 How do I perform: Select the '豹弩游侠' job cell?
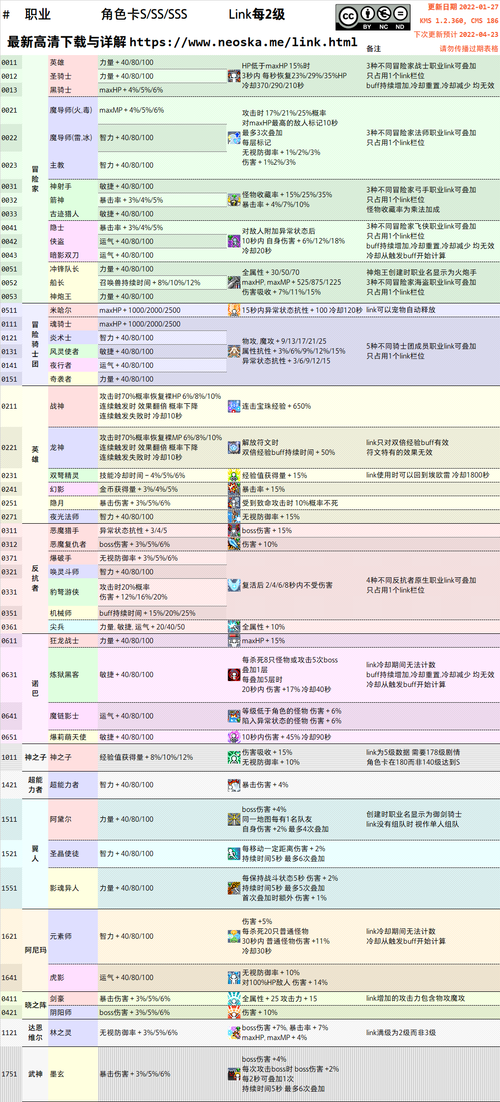(x=72, y=592)
